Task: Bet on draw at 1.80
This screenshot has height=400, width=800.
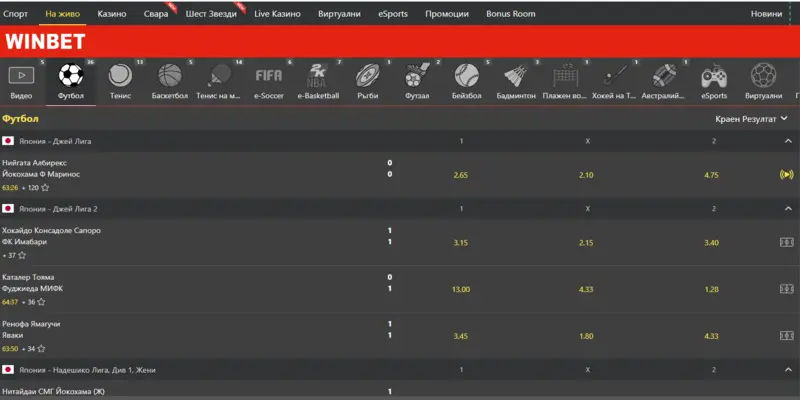Action: 586,336
